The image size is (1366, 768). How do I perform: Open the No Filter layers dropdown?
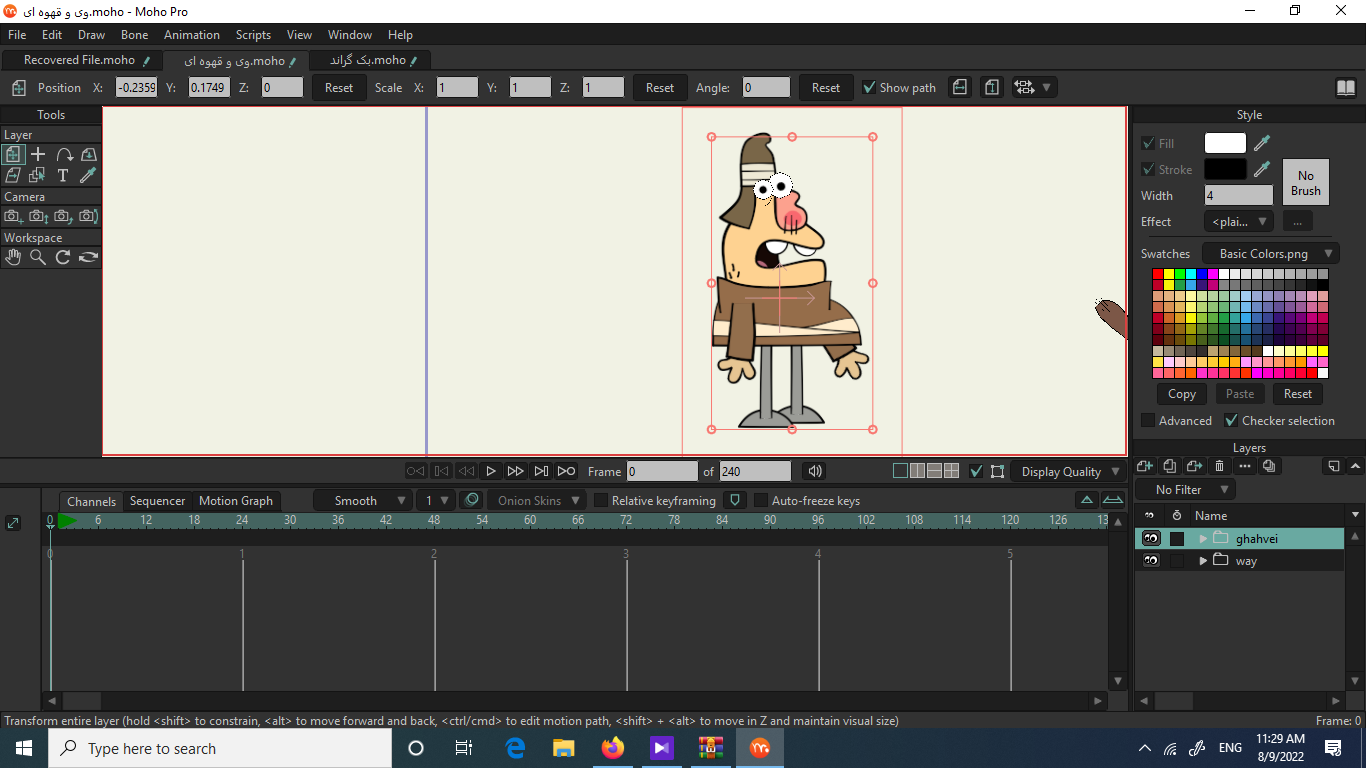pyautogui.click(x=1185, y=489)
